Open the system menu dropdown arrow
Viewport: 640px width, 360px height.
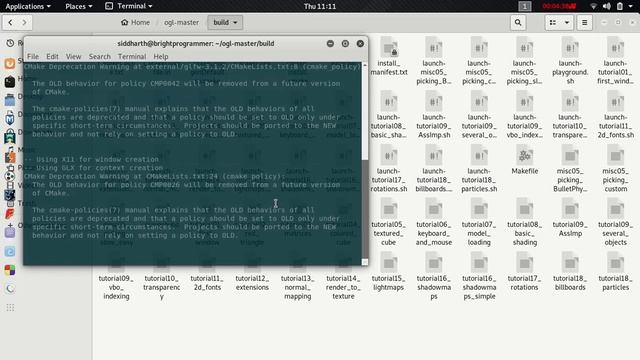pyautogui.click(x=631, y=6)
